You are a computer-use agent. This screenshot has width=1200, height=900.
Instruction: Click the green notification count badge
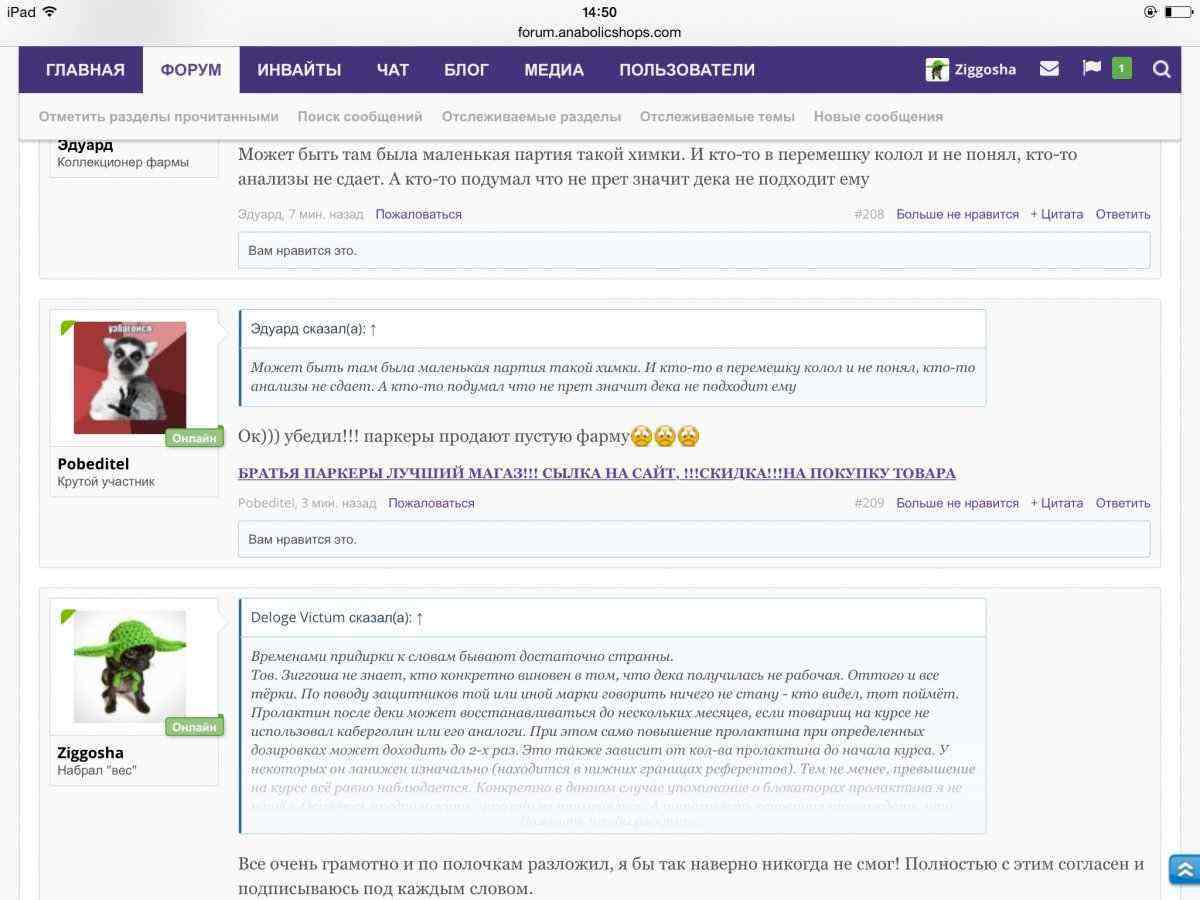(1121, 69)
